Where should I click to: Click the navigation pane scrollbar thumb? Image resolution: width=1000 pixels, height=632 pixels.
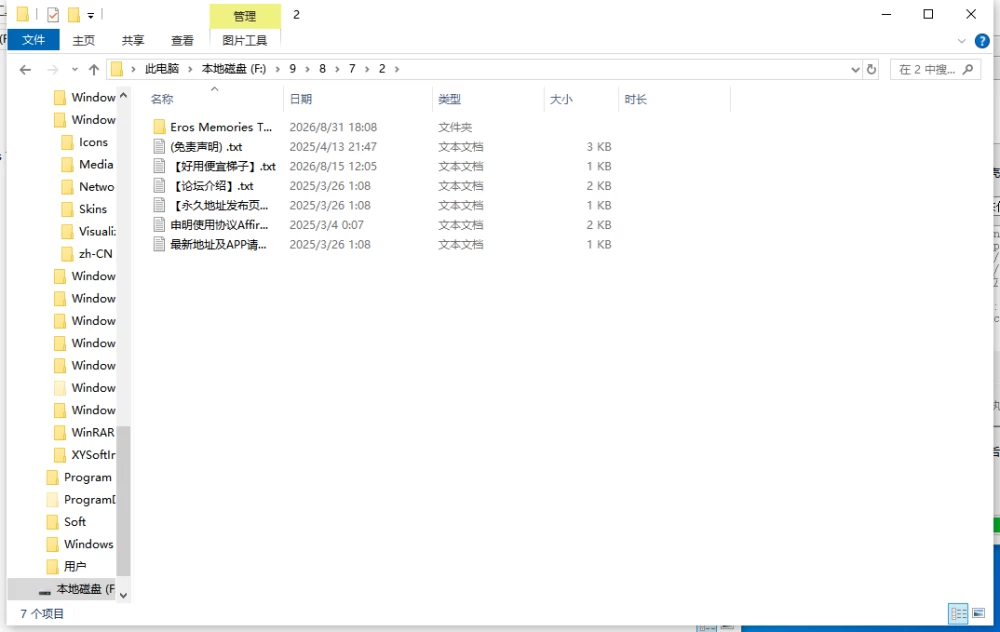click(124, 501)
